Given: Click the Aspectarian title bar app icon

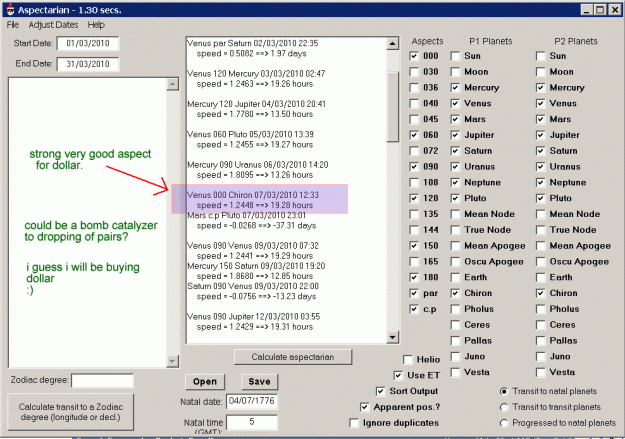Looking at the screenshot, I should (11, 10).
